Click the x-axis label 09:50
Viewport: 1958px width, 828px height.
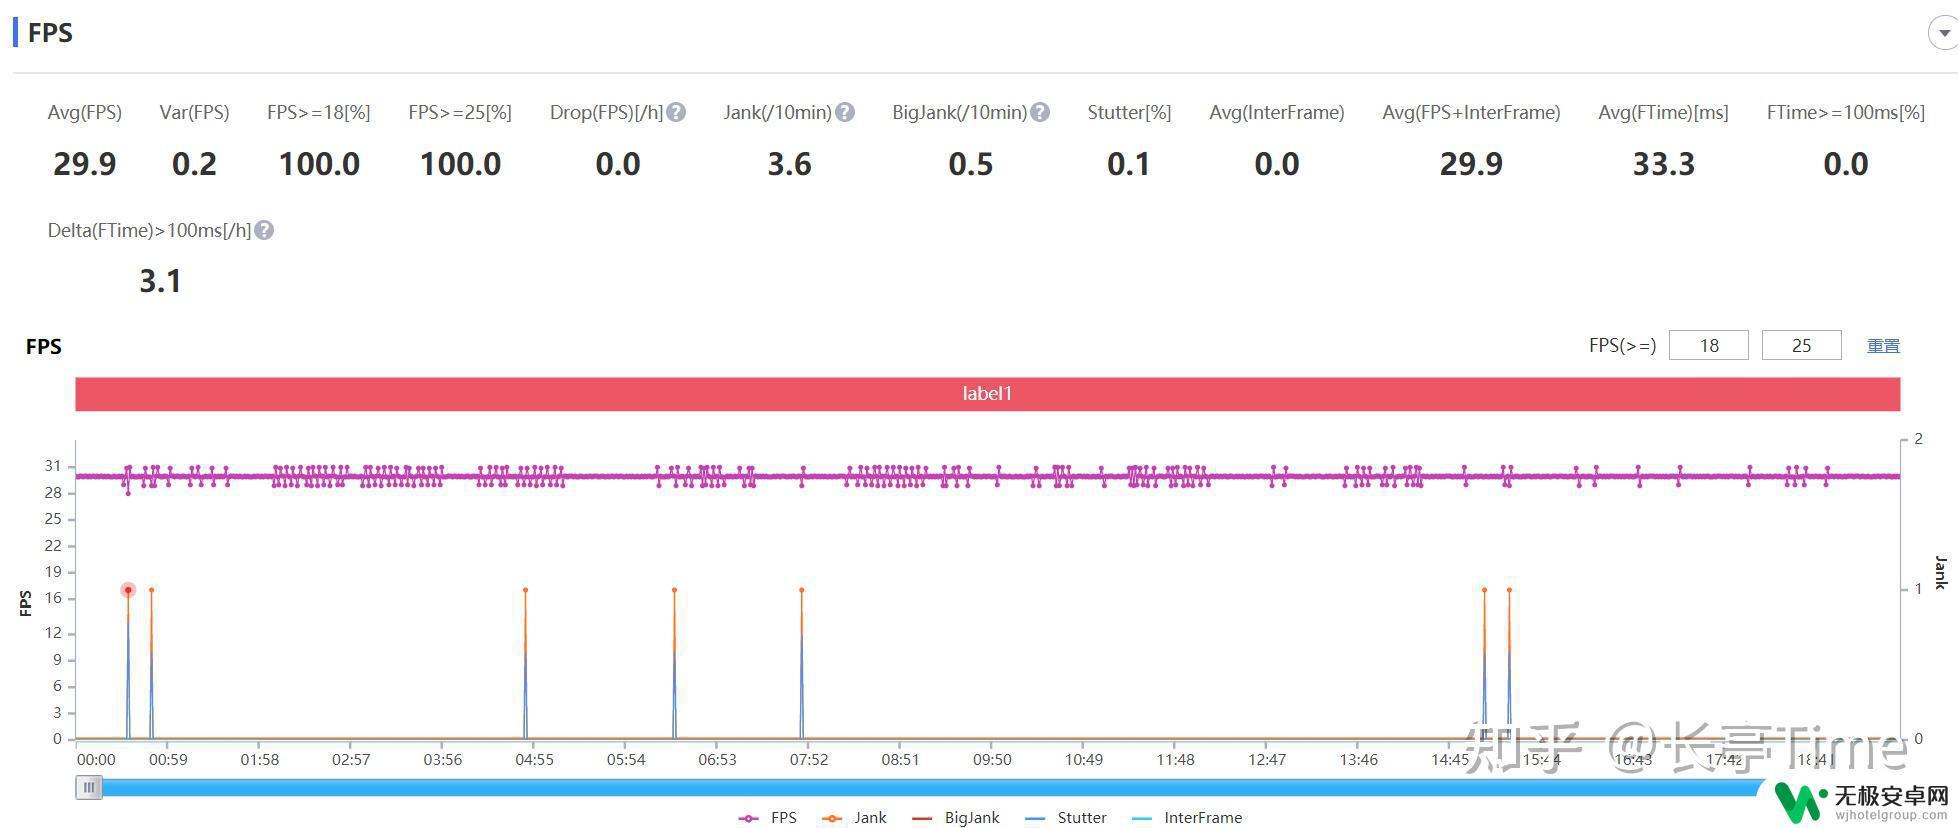992,760
